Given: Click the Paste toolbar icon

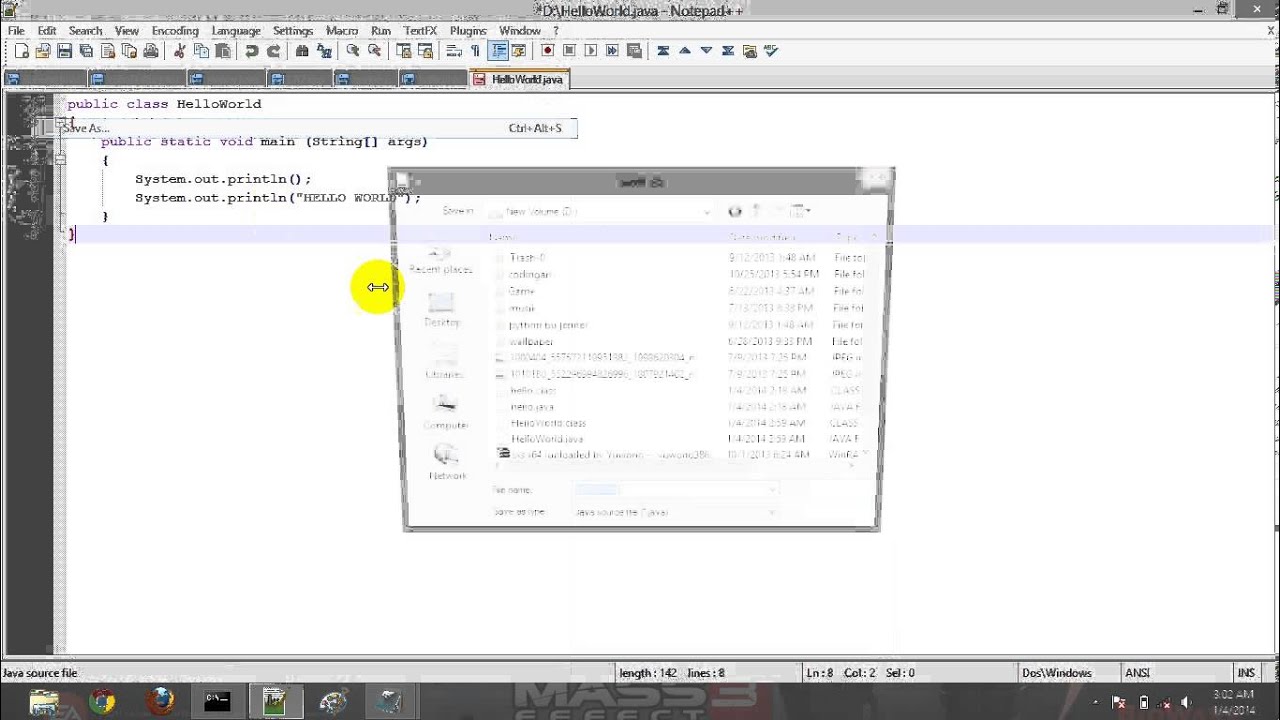Looking at the screenshot, I should point(224,51).
